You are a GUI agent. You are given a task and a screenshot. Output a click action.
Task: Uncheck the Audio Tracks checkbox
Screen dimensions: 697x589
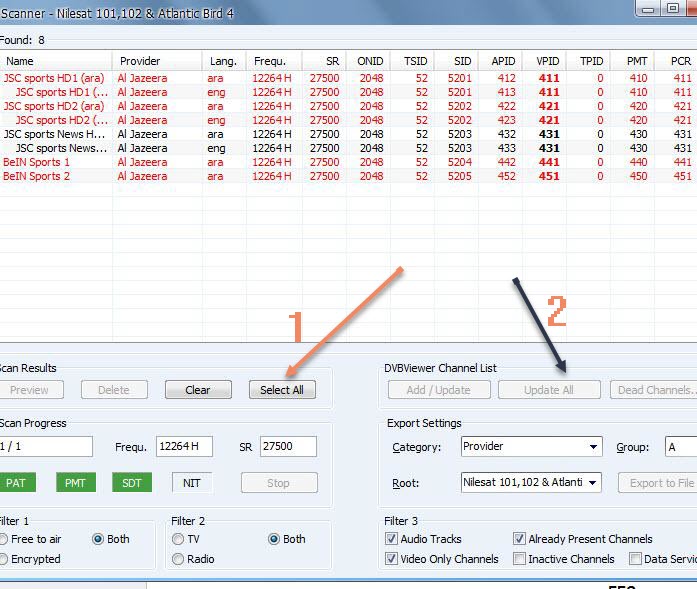pyautogui.click(x=391, y=539)
